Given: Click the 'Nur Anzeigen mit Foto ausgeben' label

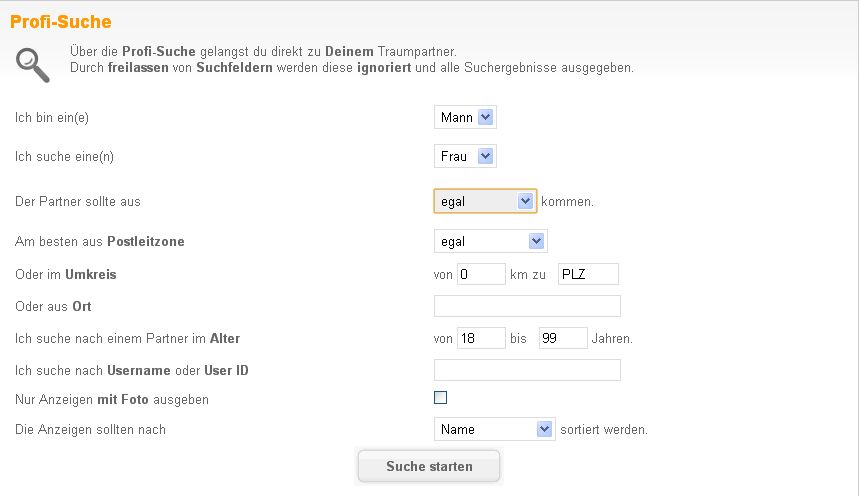Looking at the screenshot, I should point(112,400).
